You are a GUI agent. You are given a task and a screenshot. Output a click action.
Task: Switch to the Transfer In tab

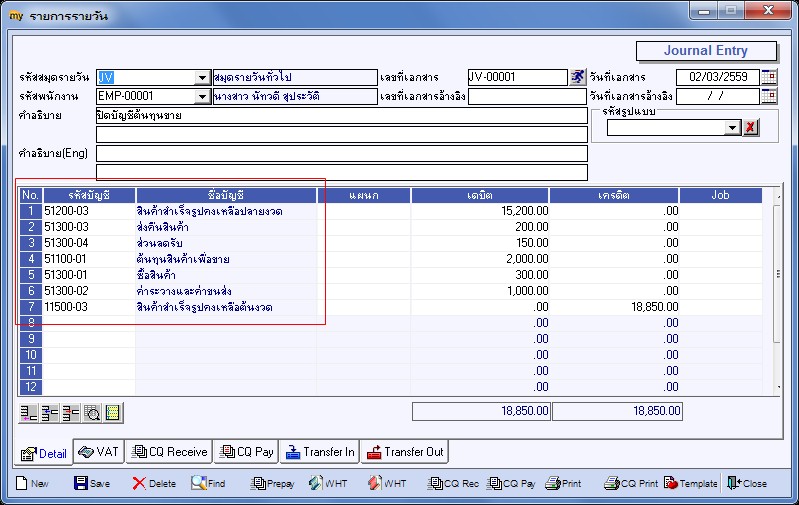tap(320, 452)
